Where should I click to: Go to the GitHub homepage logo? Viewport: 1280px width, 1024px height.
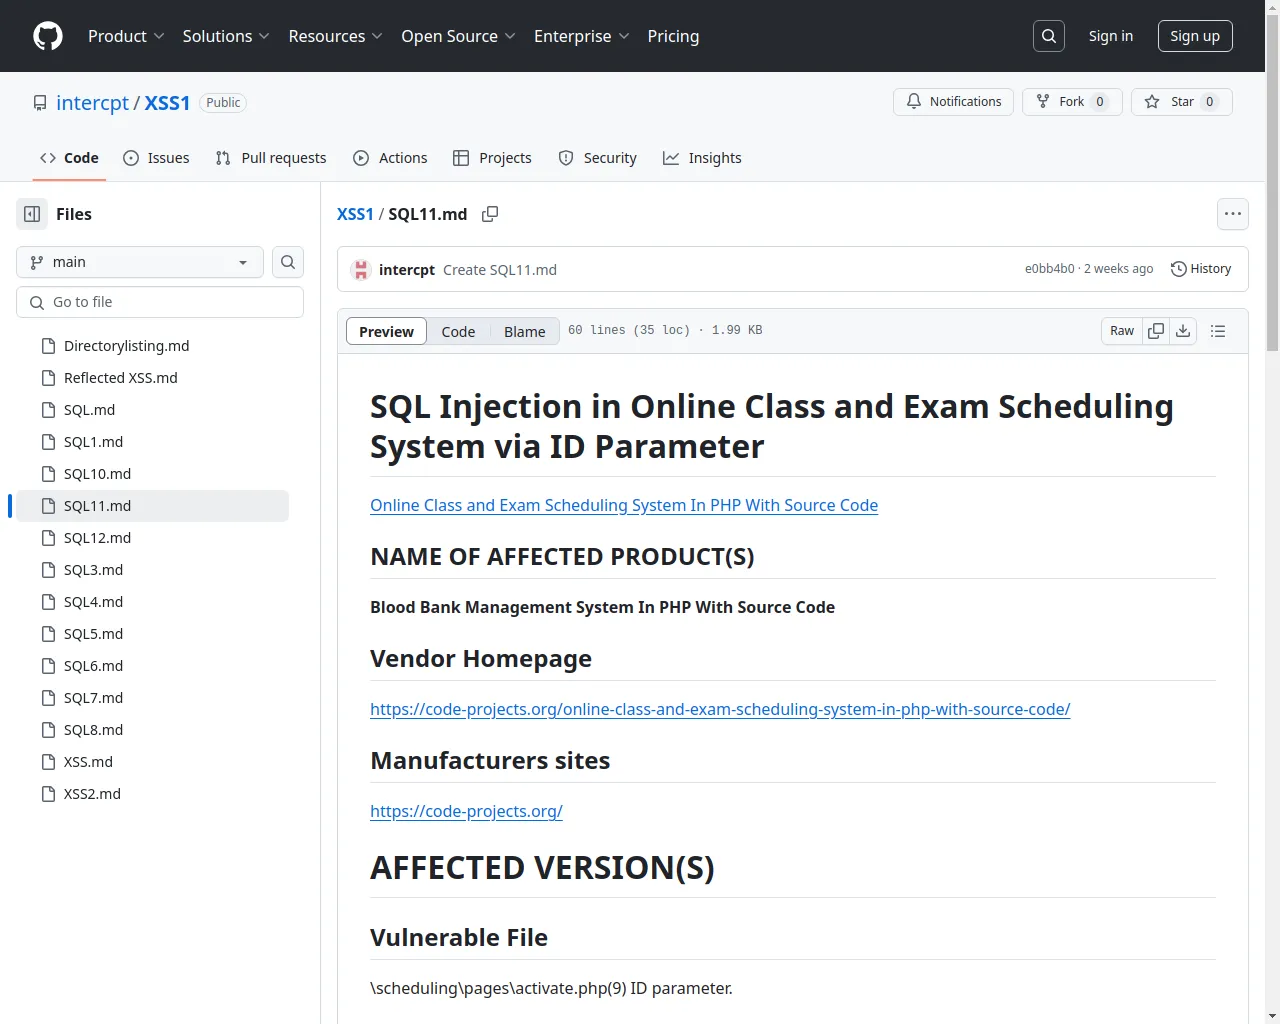coord(48,36)
